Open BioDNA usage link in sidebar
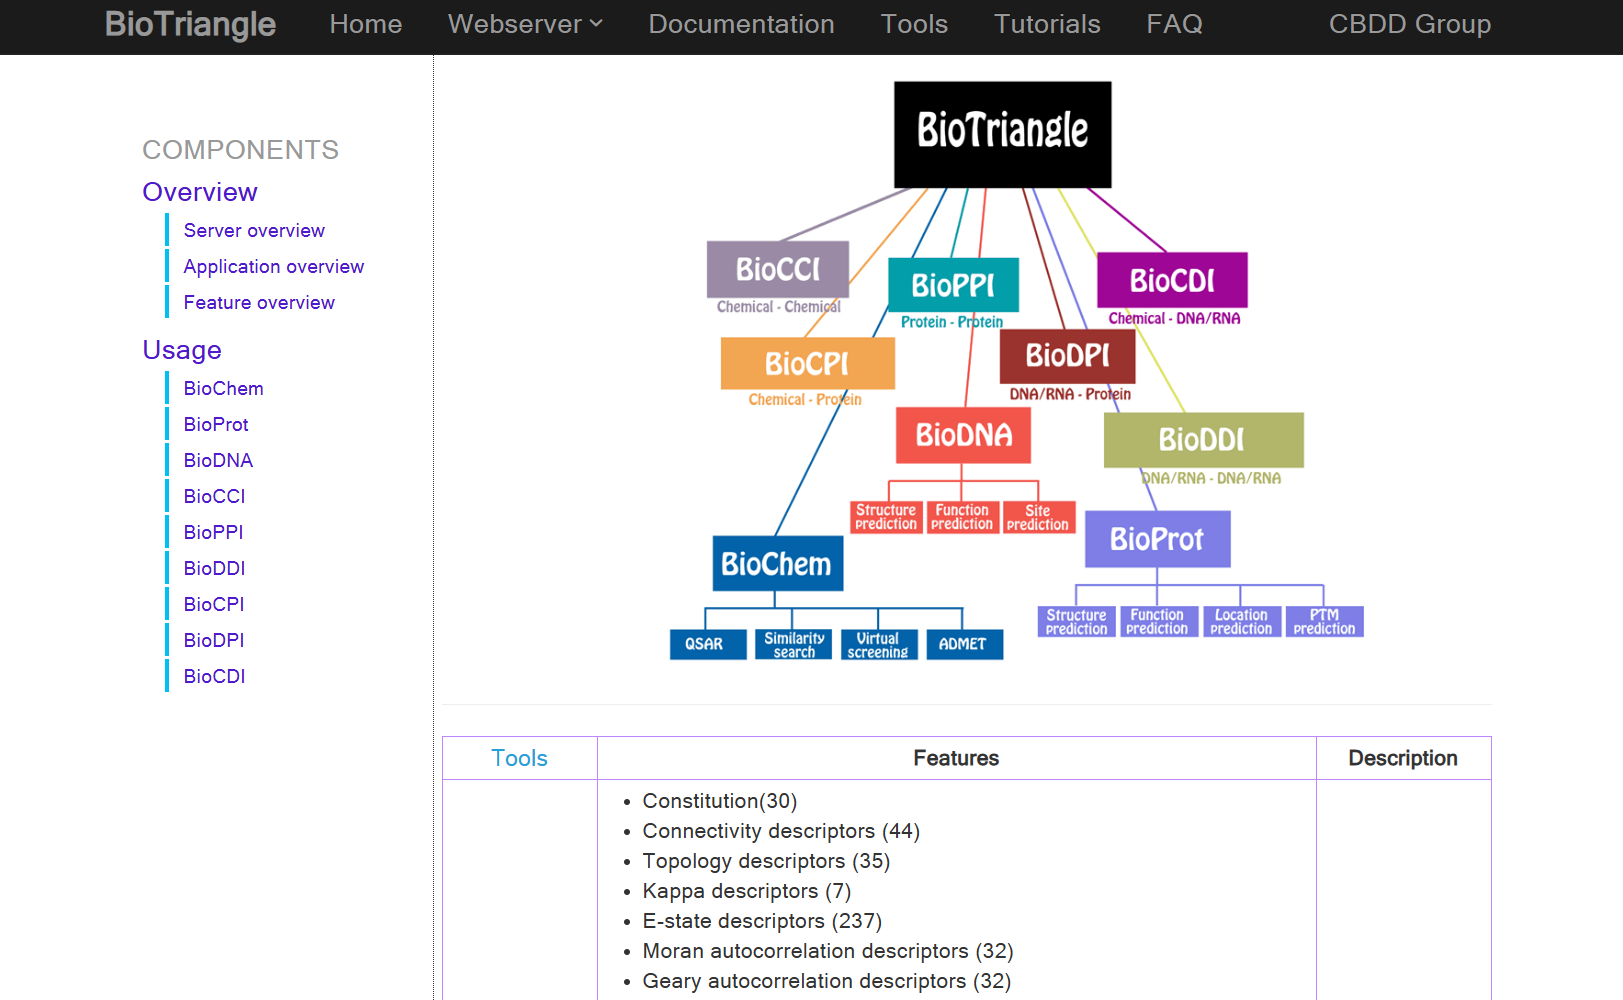The image size is (1623, 1000). pyautogui.click(x=218, y=461)
